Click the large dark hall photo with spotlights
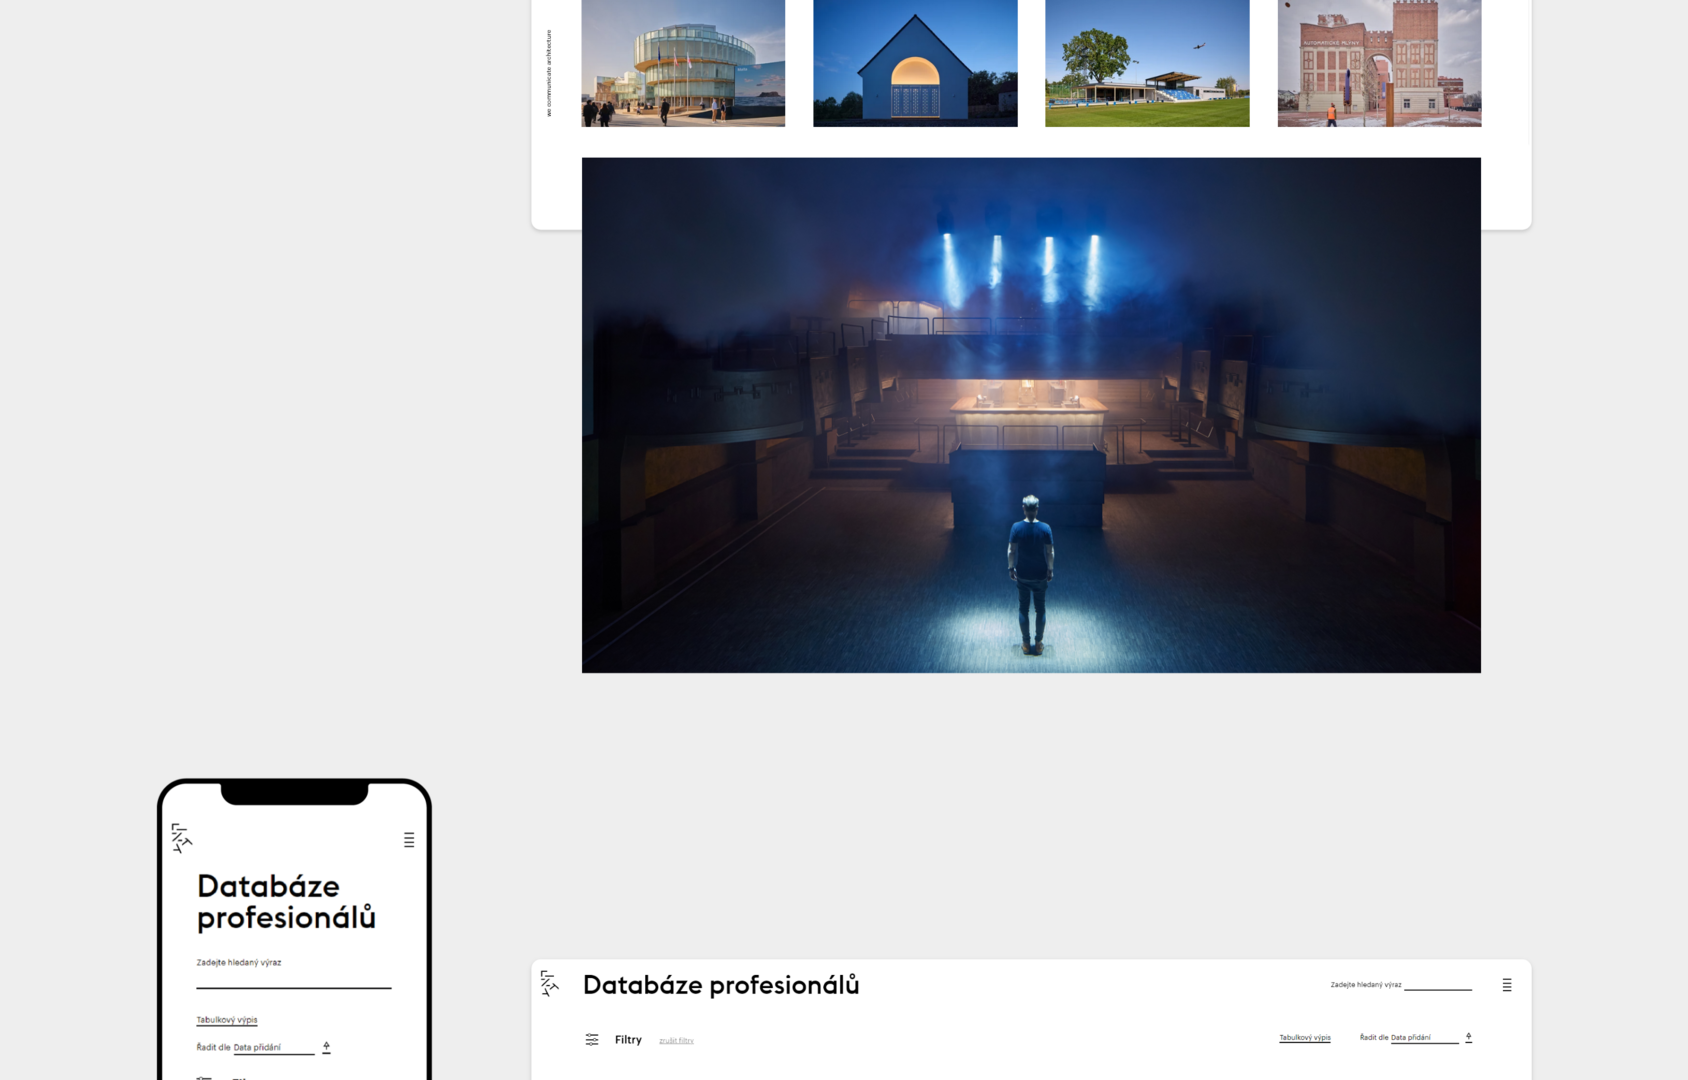 coord(1031,415)
